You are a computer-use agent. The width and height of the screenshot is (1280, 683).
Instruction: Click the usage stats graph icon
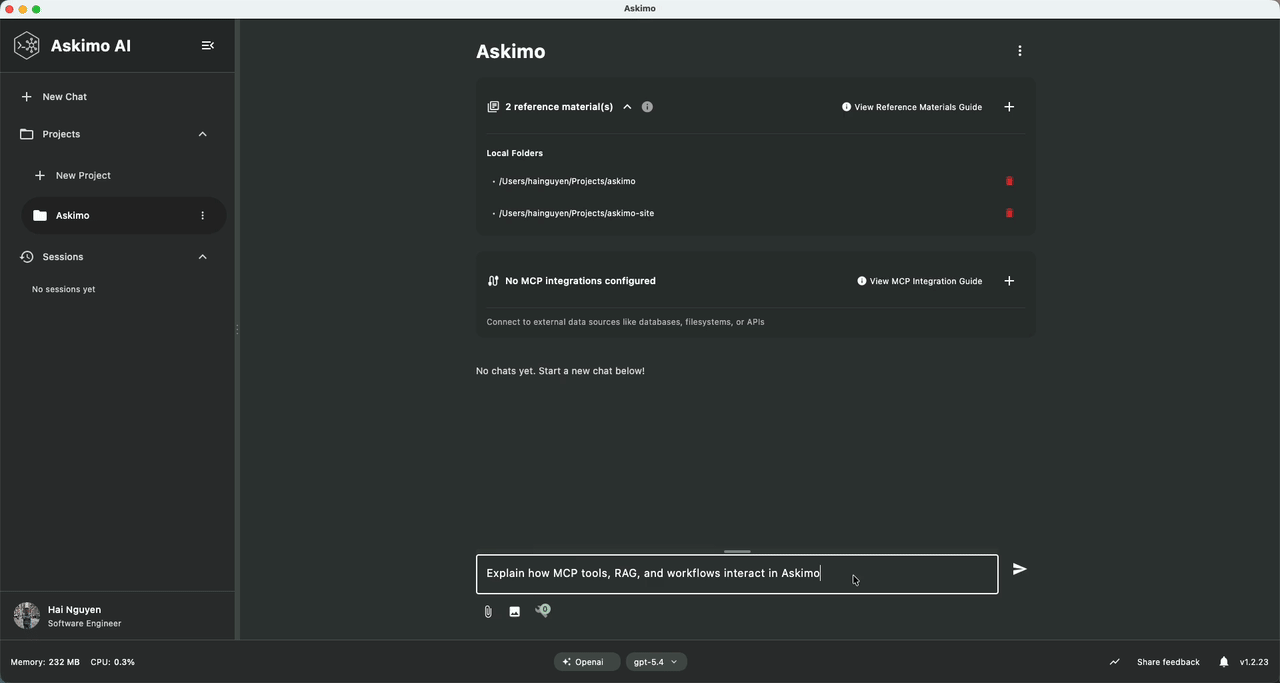1114,661
